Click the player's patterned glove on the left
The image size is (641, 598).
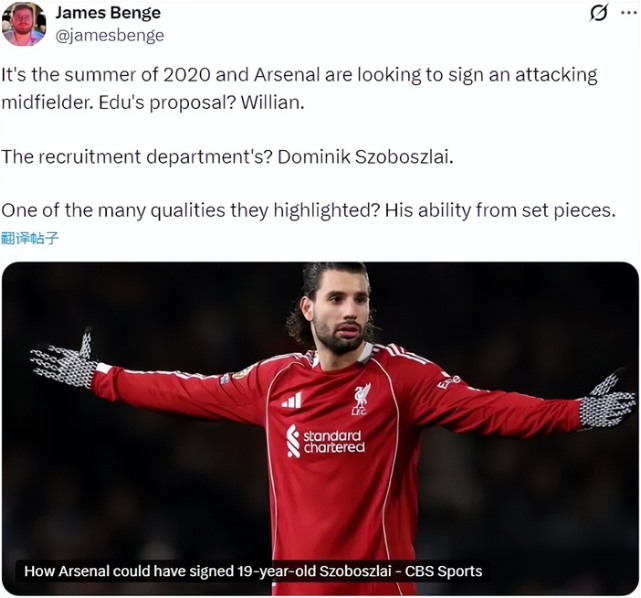tap(65, 361)
